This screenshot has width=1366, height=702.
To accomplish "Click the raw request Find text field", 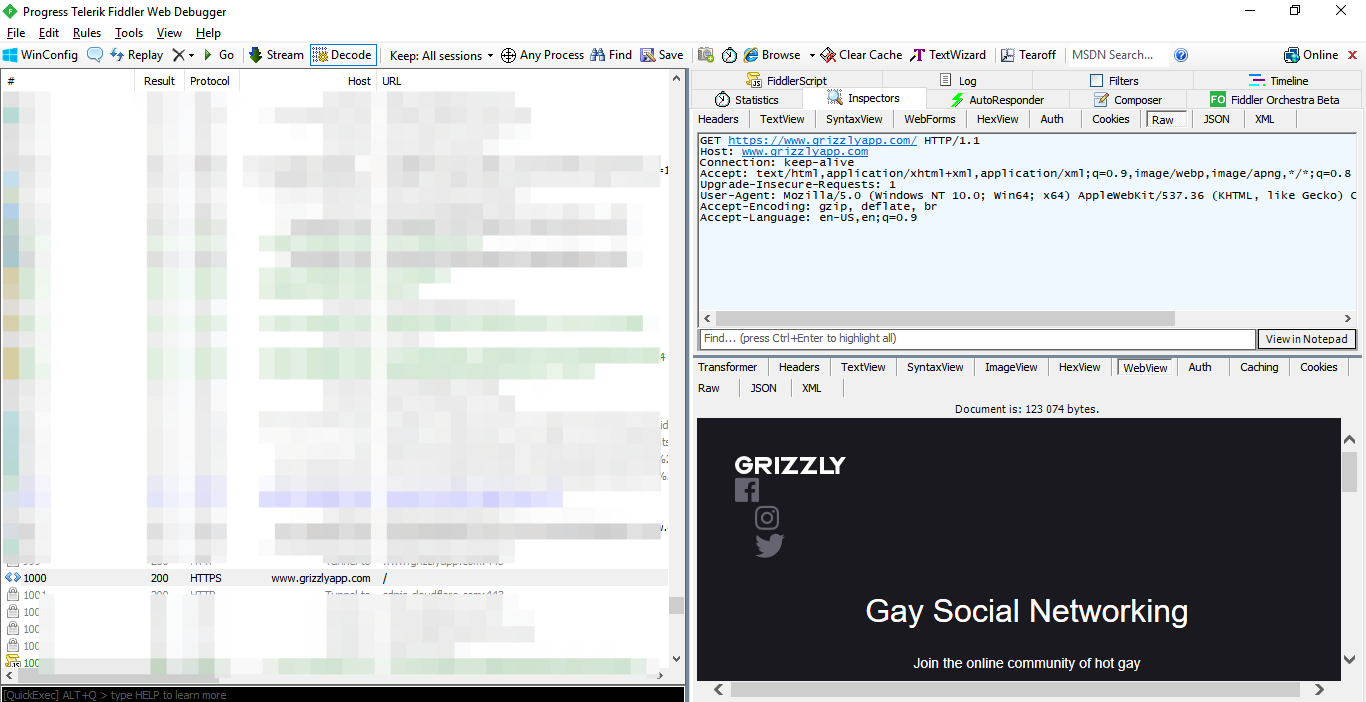I will (976, 339).
